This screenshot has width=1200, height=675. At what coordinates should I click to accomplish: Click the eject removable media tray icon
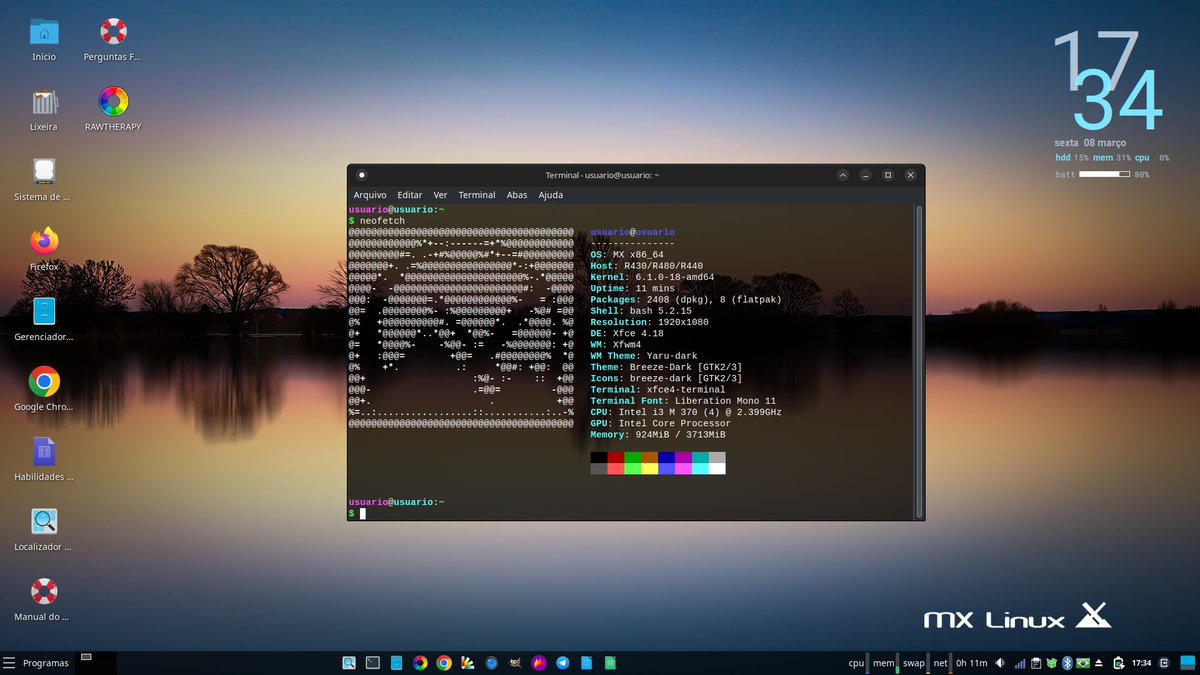[1099, 663]
